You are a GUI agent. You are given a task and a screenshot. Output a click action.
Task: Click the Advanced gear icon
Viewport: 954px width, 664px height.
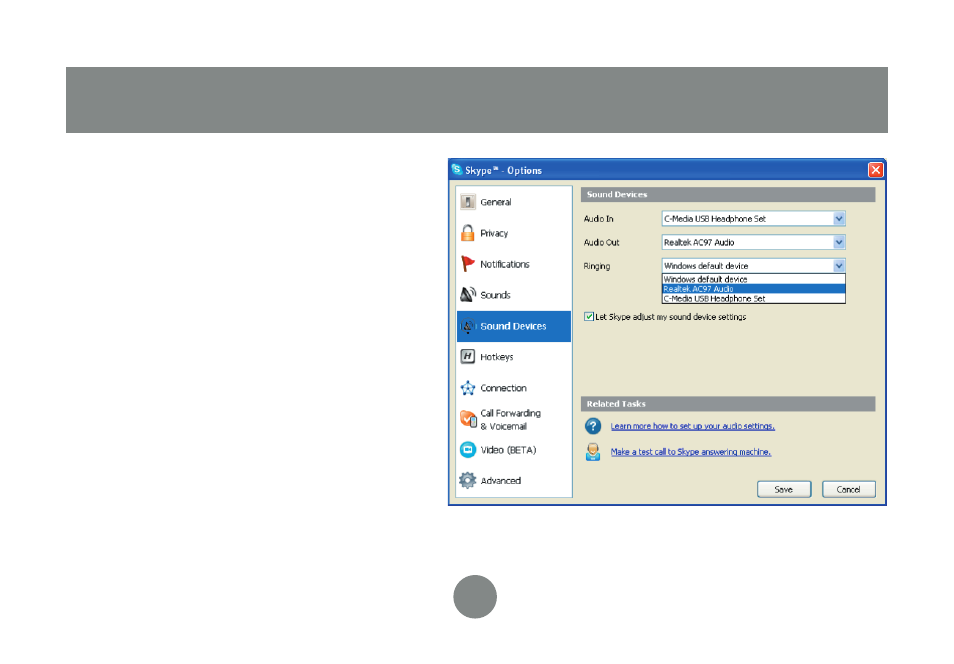(467, 480)
